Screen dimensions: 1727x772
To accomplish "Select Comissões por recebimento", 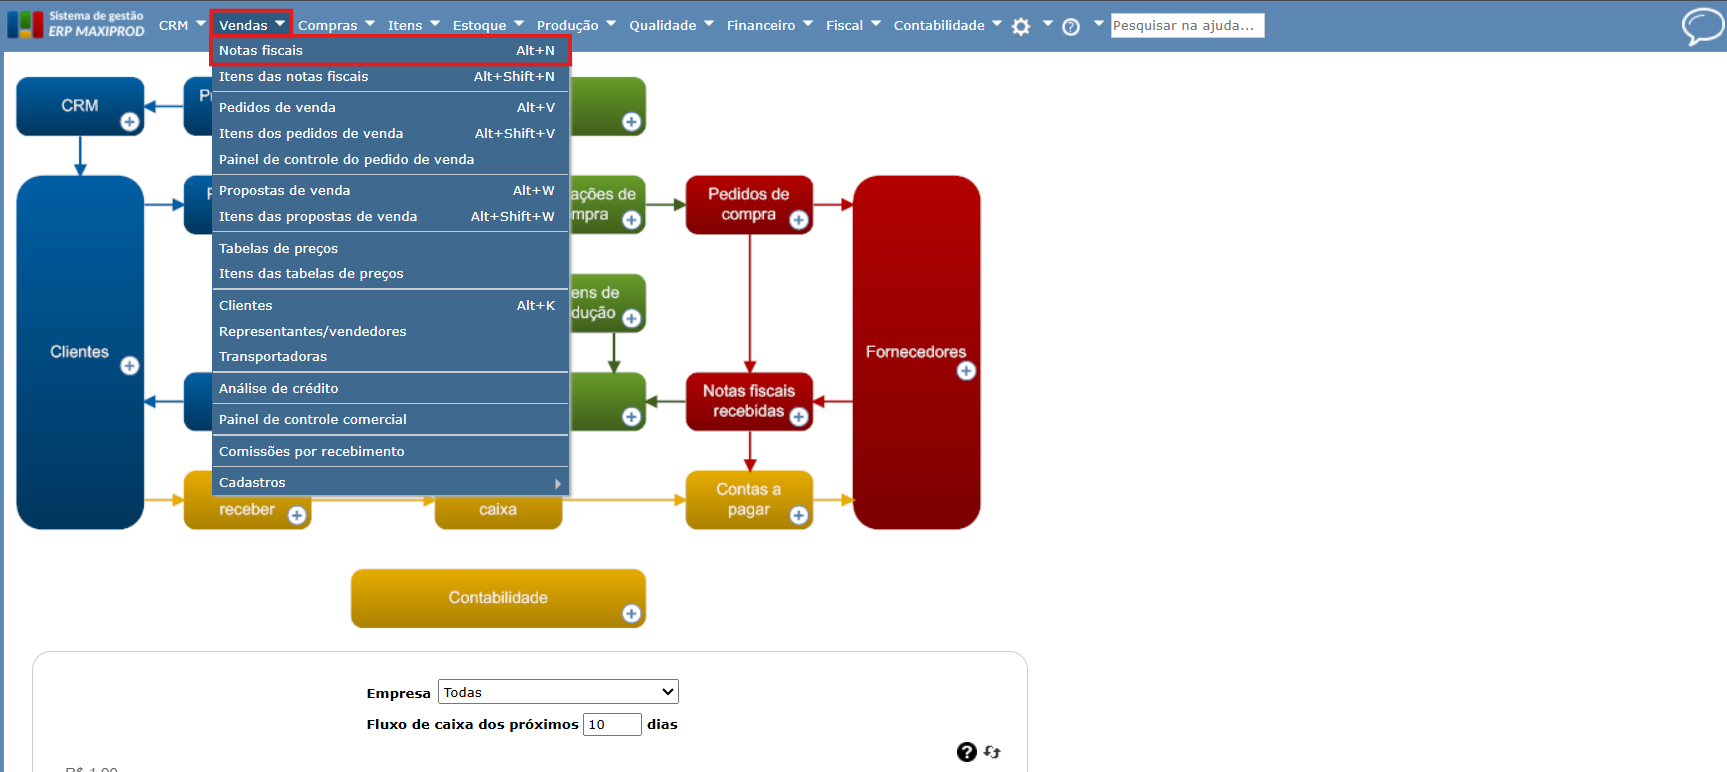I will (x=391, y=452).
